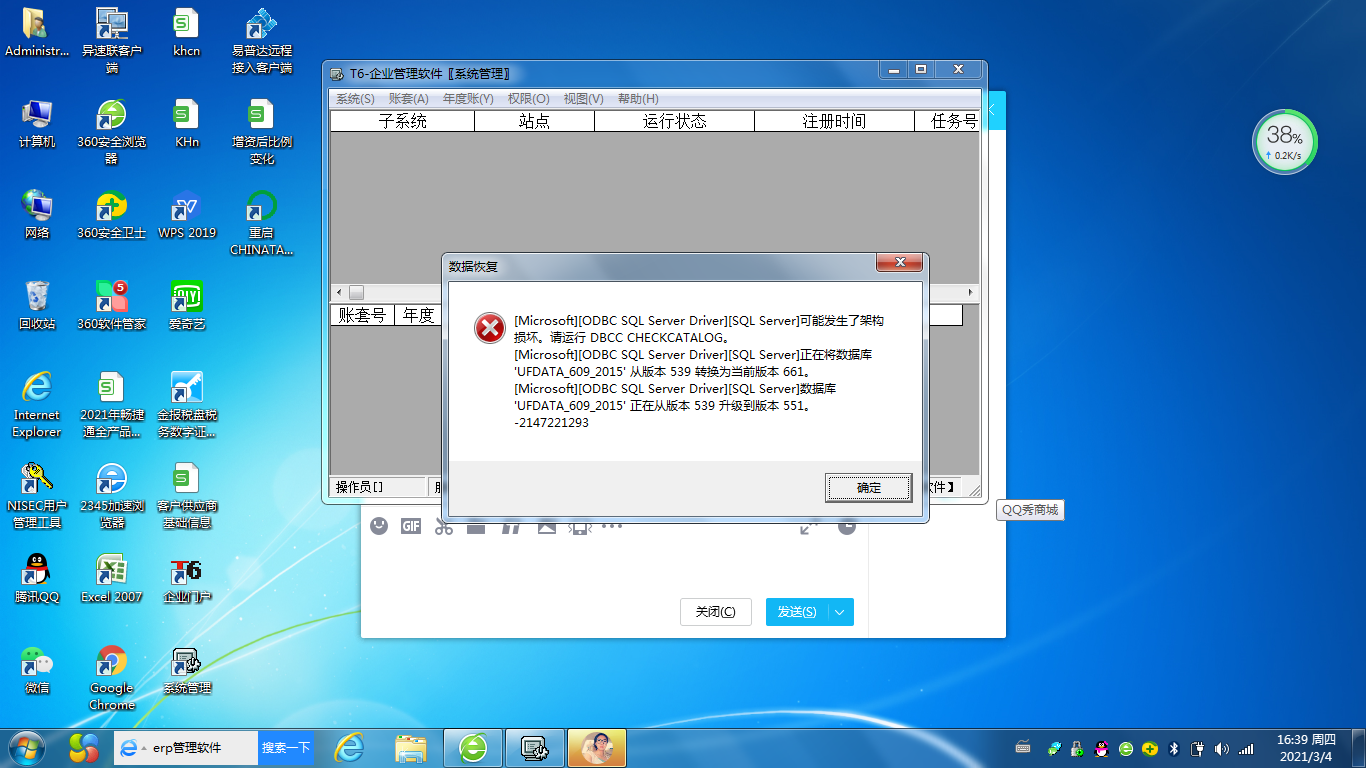Click the 账套号 column header
This screenshot has height=768, width=1366.
coord(363,316)
